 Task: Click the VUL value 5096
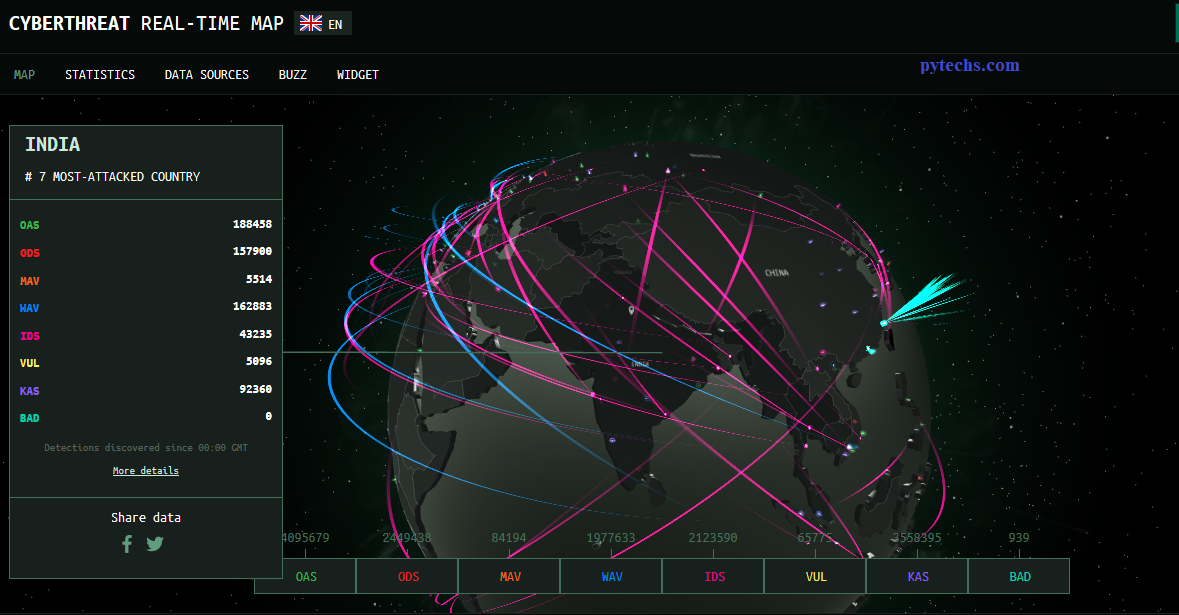[x=259, y=361]
